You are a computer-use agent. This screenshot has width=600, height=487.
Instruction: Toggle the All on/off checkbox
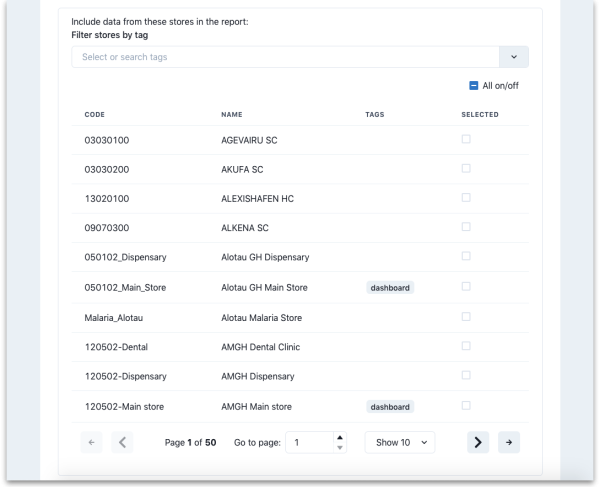coord(474,86)
